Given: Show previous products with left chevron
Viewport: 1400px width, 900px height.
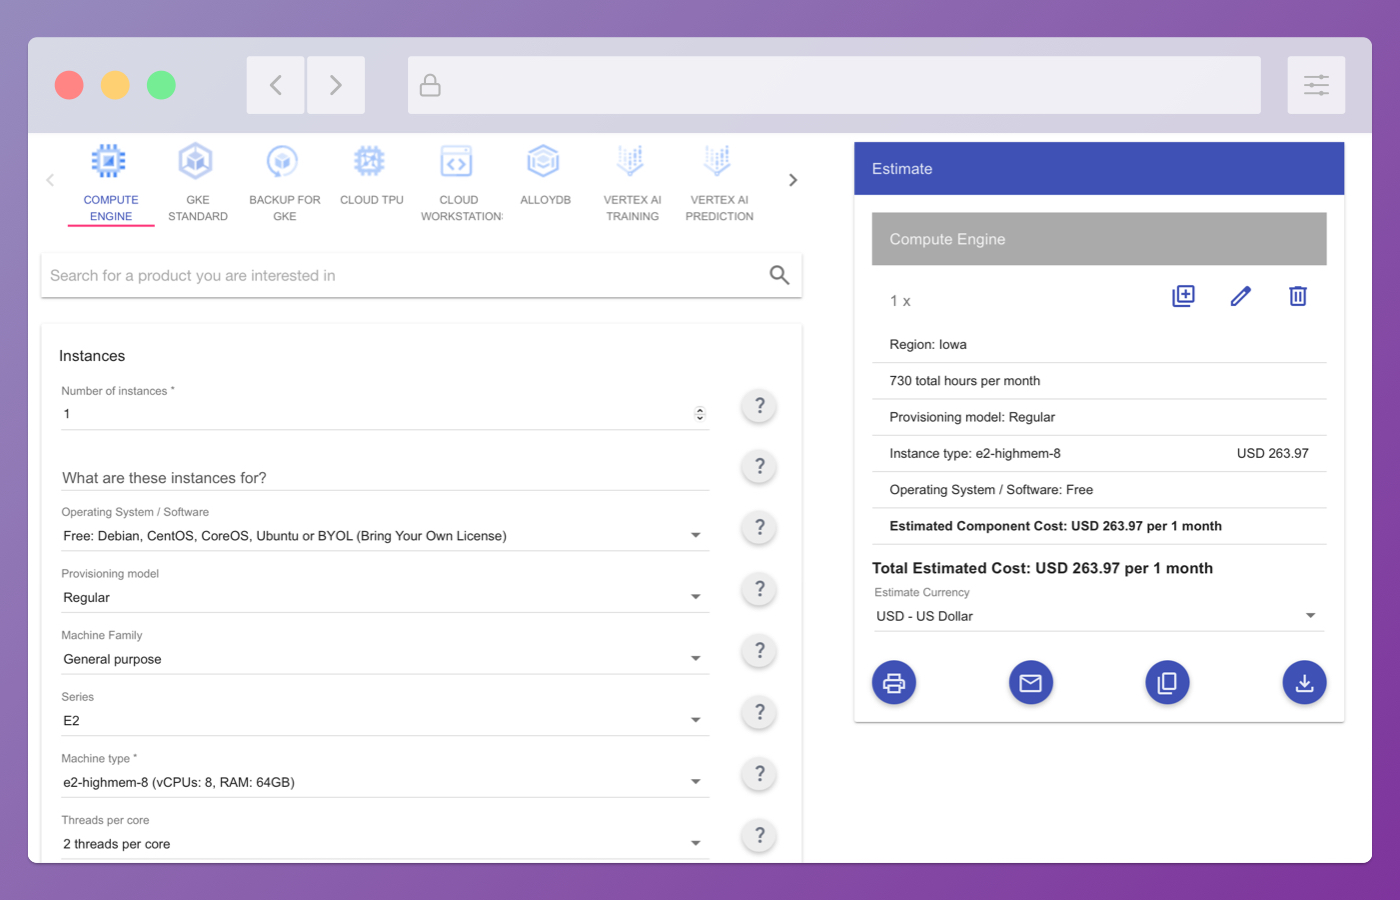Looking at the screenshot, I should point(50,180).
